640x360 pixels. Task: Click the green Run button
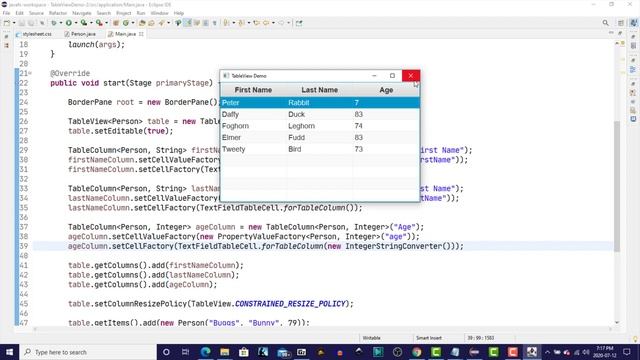(69, 23)
